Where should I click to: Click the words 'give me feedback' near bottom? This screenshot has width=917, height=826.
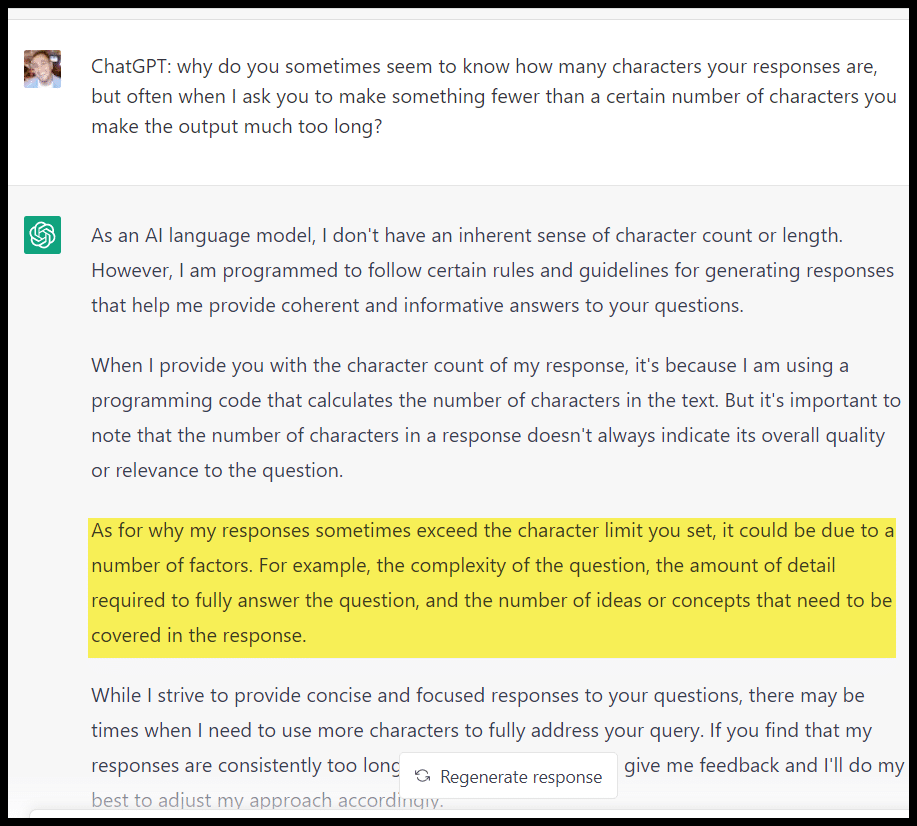[691, 766]
